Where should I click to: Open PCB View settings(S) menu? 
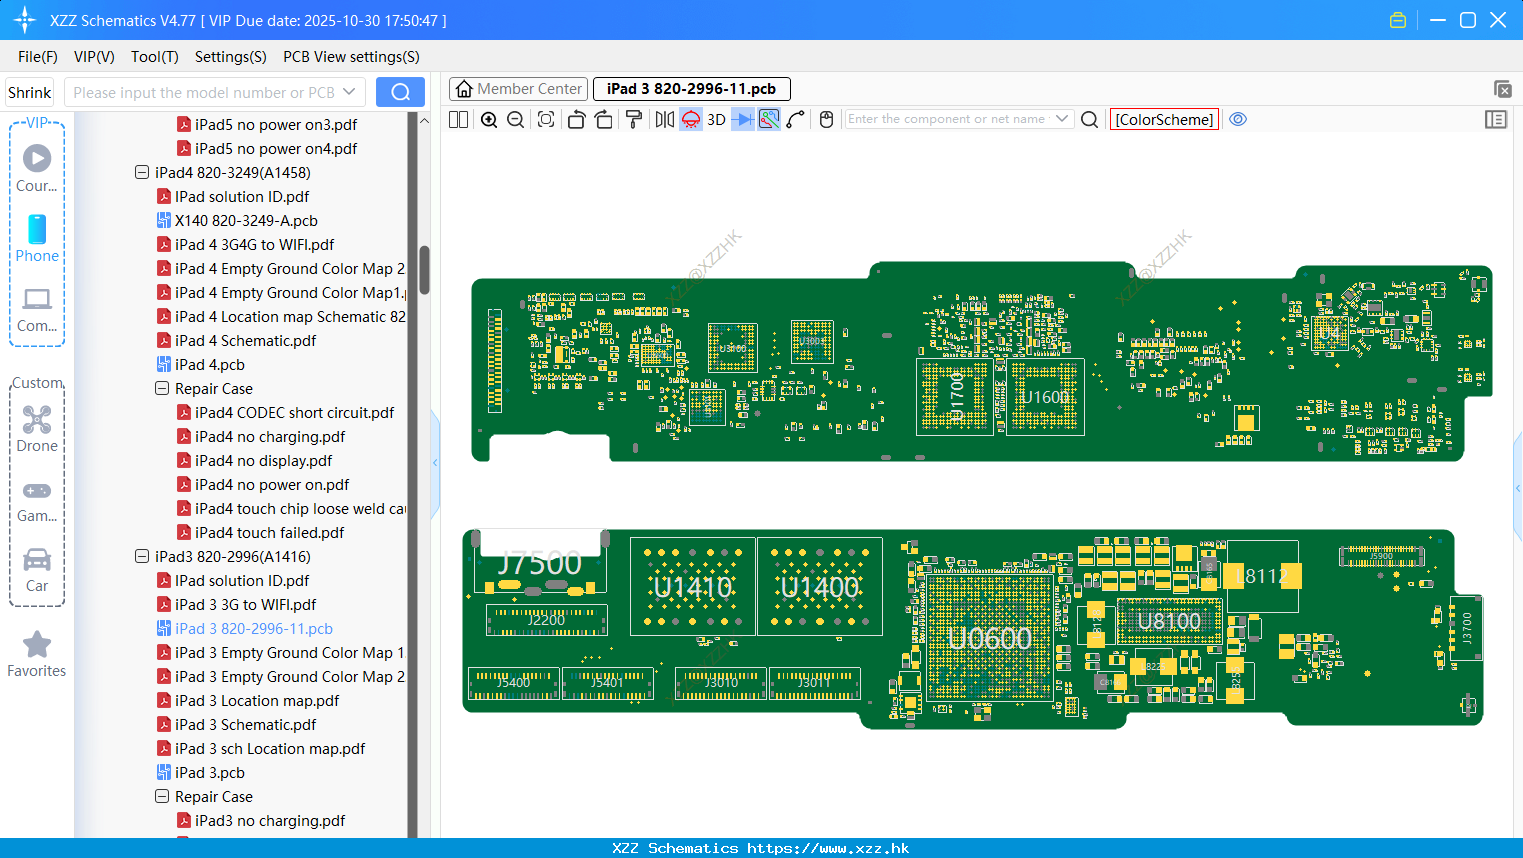[351, 57]
